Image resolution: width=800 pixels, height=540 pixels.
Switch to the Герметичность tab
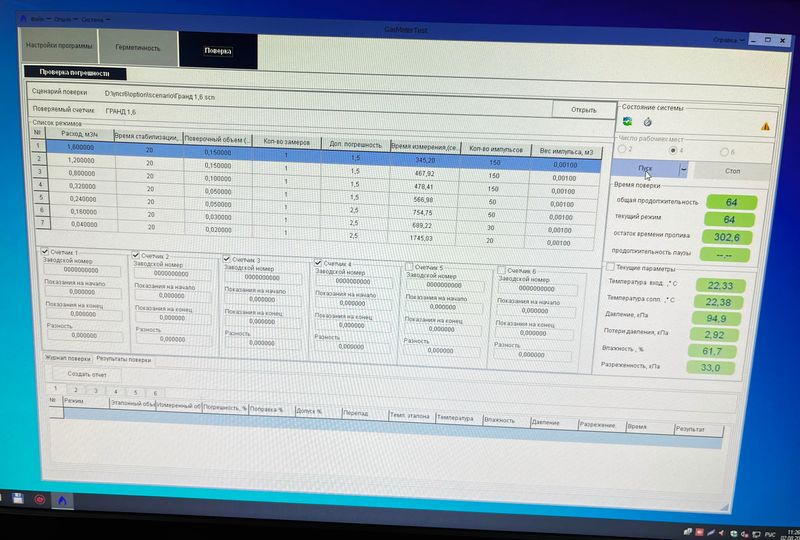click(137, 47)
